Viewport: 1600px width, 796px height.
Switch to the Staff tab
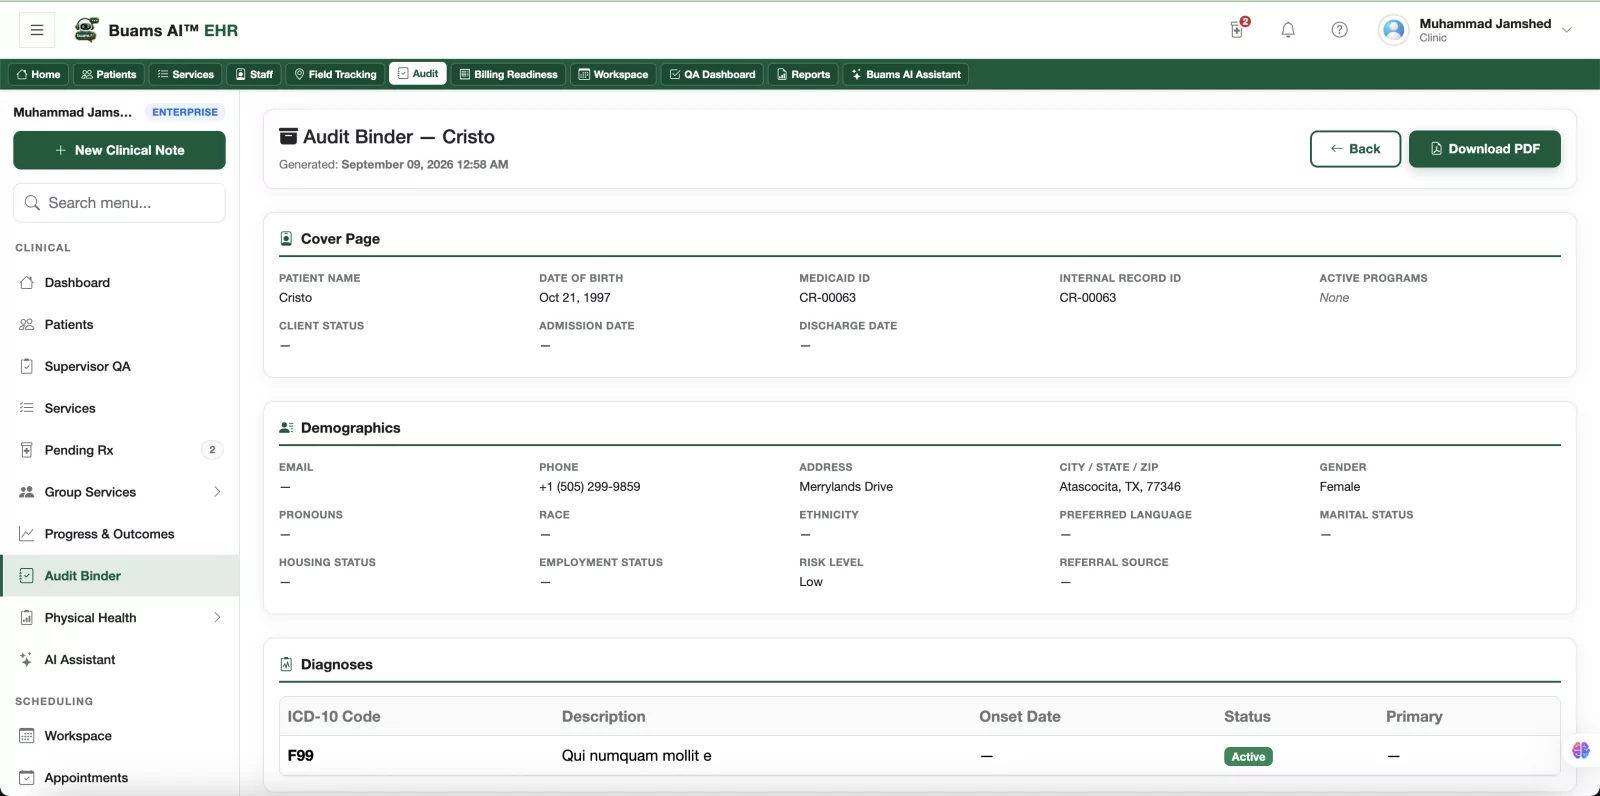tap(254, 74)
